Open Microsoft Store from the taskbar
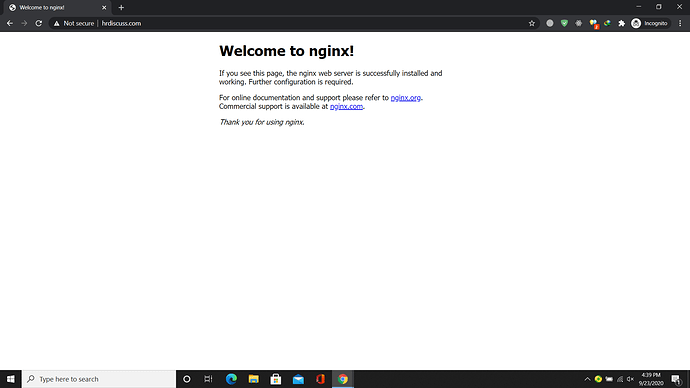 tap(276, 379)
